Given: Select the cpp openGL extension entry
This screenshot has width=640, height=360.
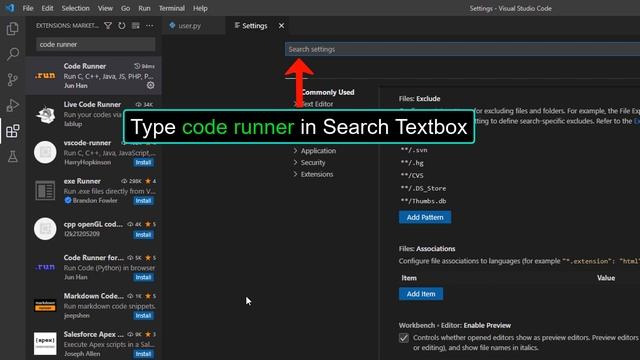Looking at the screenshot, I should (x=93, y=229).
